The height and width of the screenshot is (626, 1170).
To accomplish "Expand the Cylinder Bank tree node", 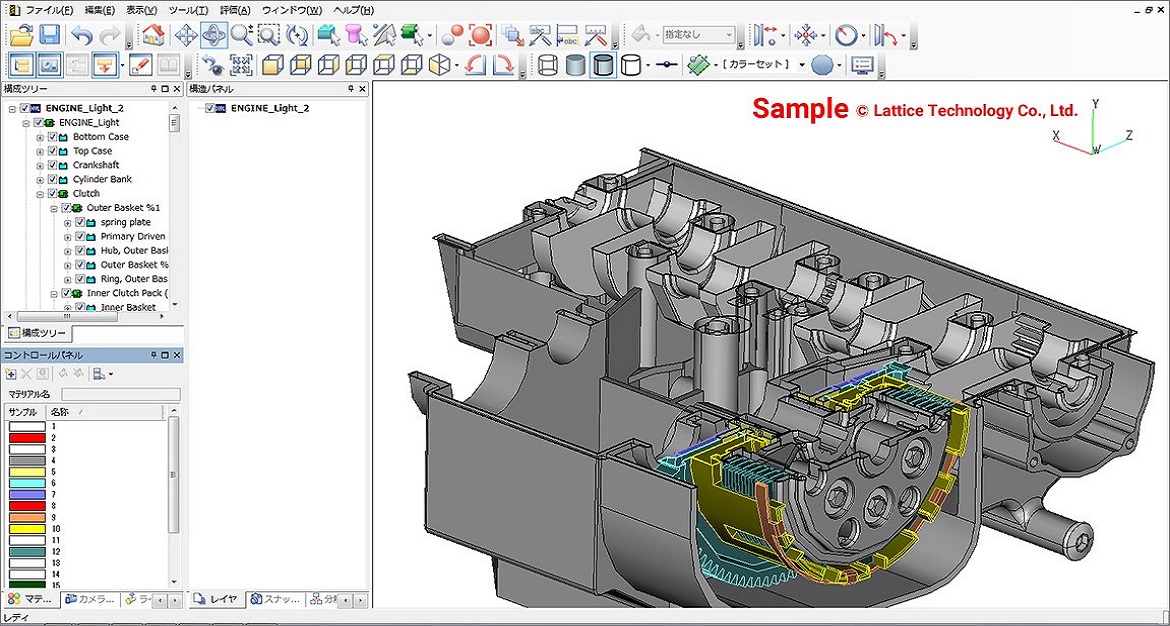I will point(40,180).
